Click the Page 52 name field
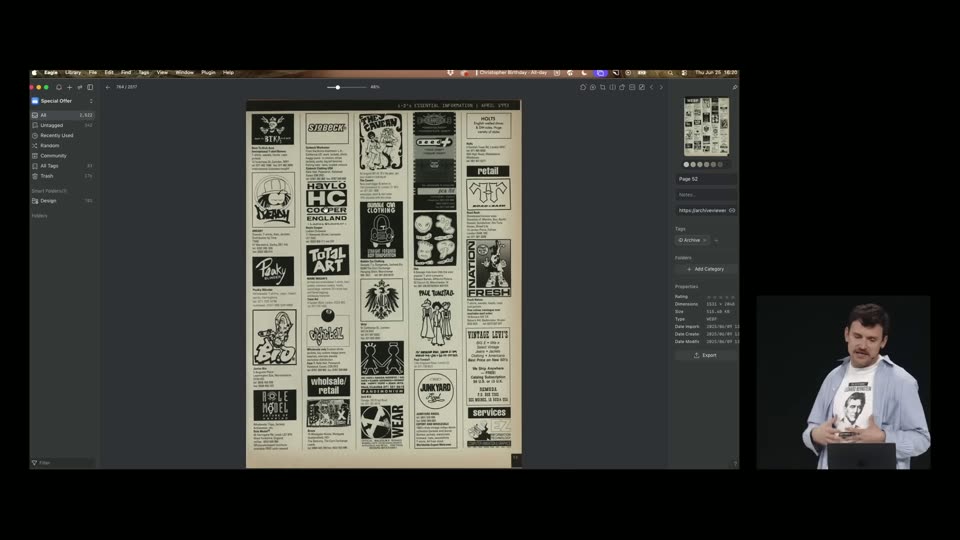Image resolution: width=960 pixels, height=540 pixels. click(x=707, y=179)
